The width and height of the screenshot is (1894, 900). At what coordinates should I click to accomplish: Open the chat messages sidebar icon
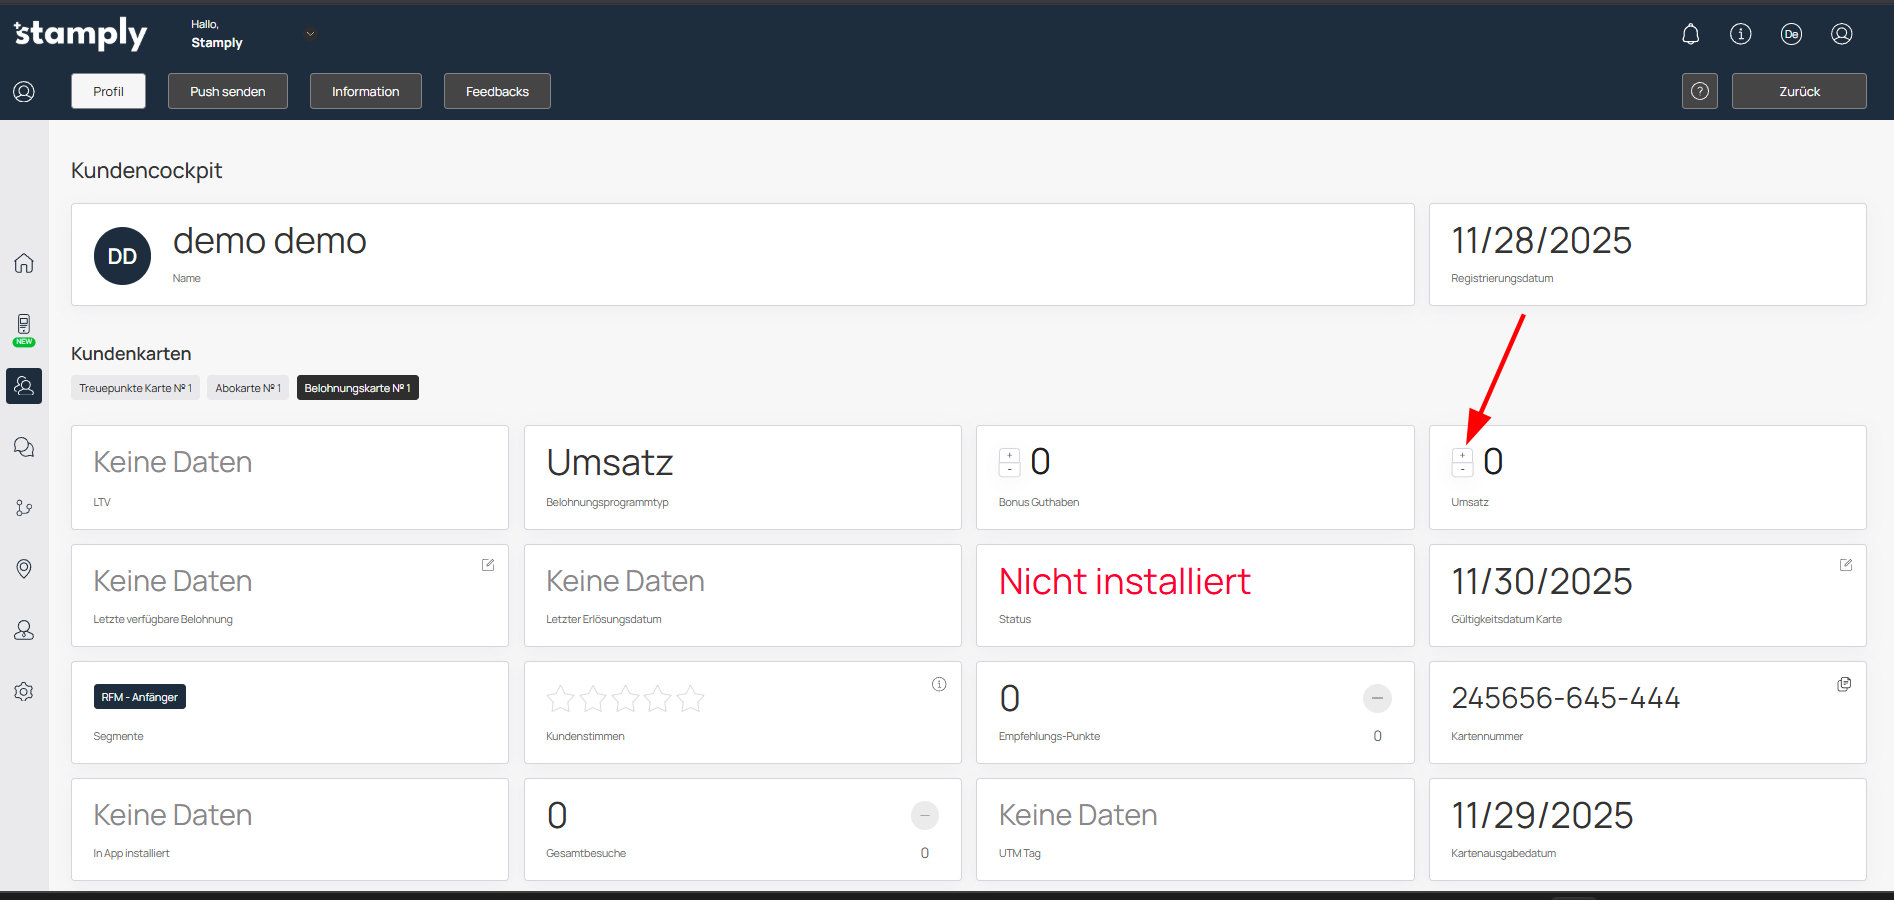tap(24, 447)
